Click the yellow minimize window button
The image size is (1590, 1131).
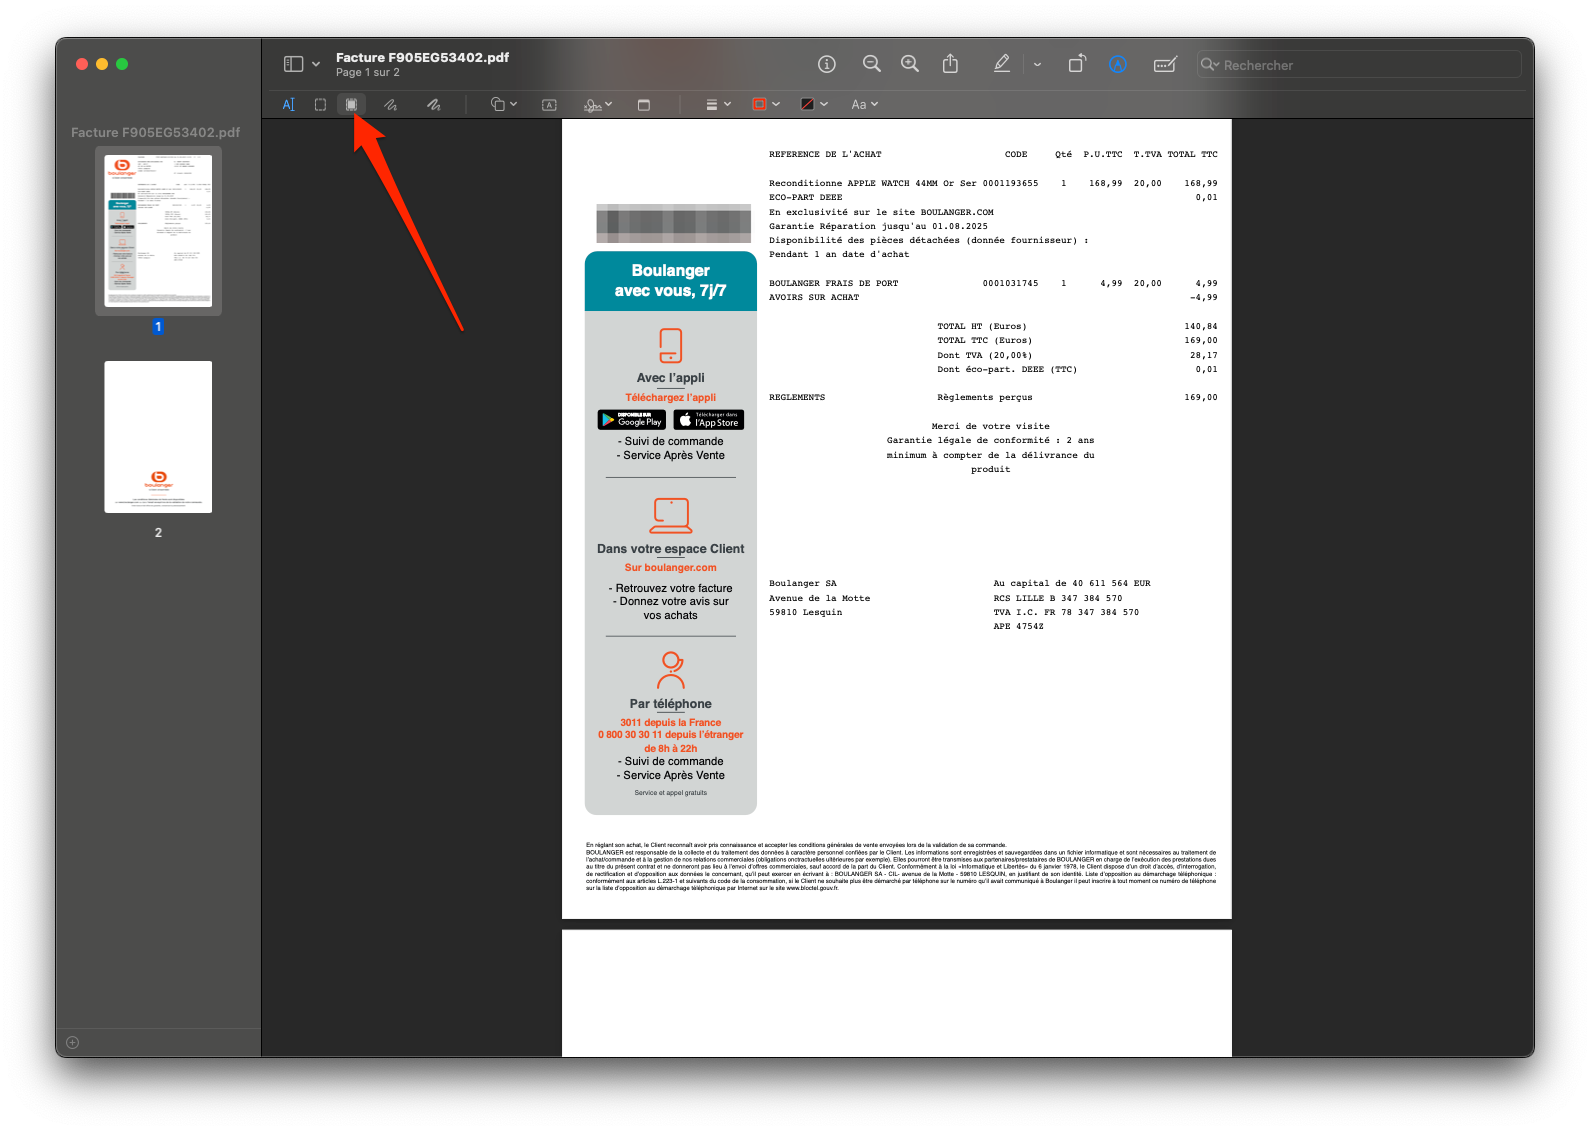click(x=102, y=64)
